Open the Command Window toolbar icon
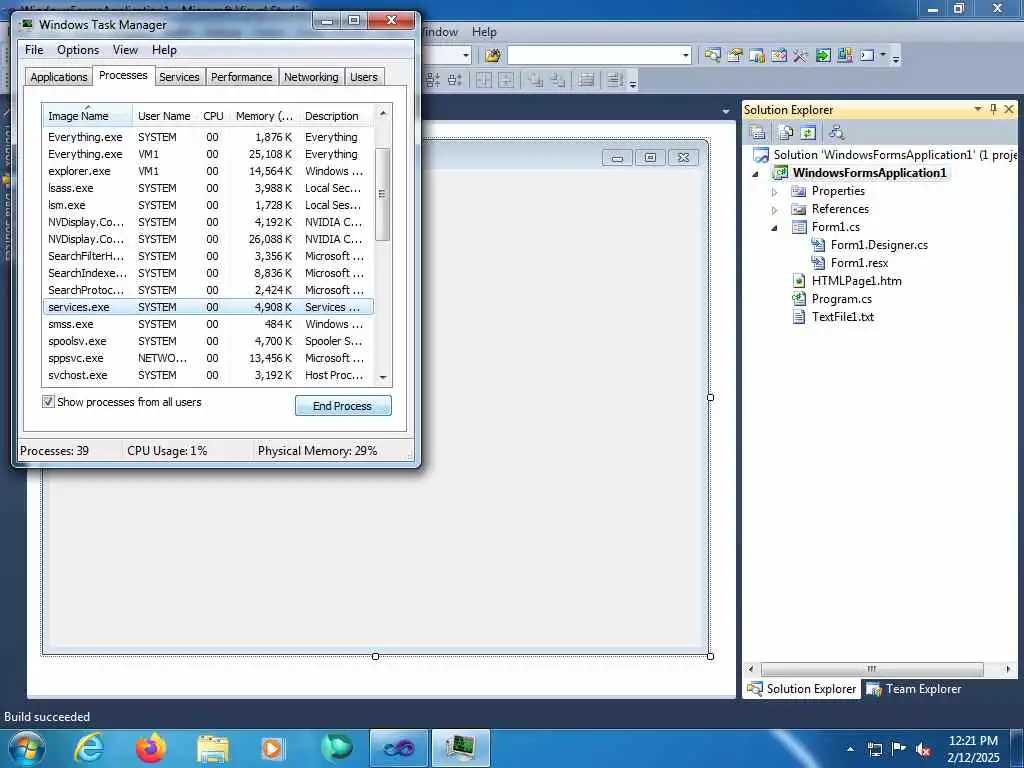Image resolution: width=1024 pixels, height=768 pixels. coord(867,56)
